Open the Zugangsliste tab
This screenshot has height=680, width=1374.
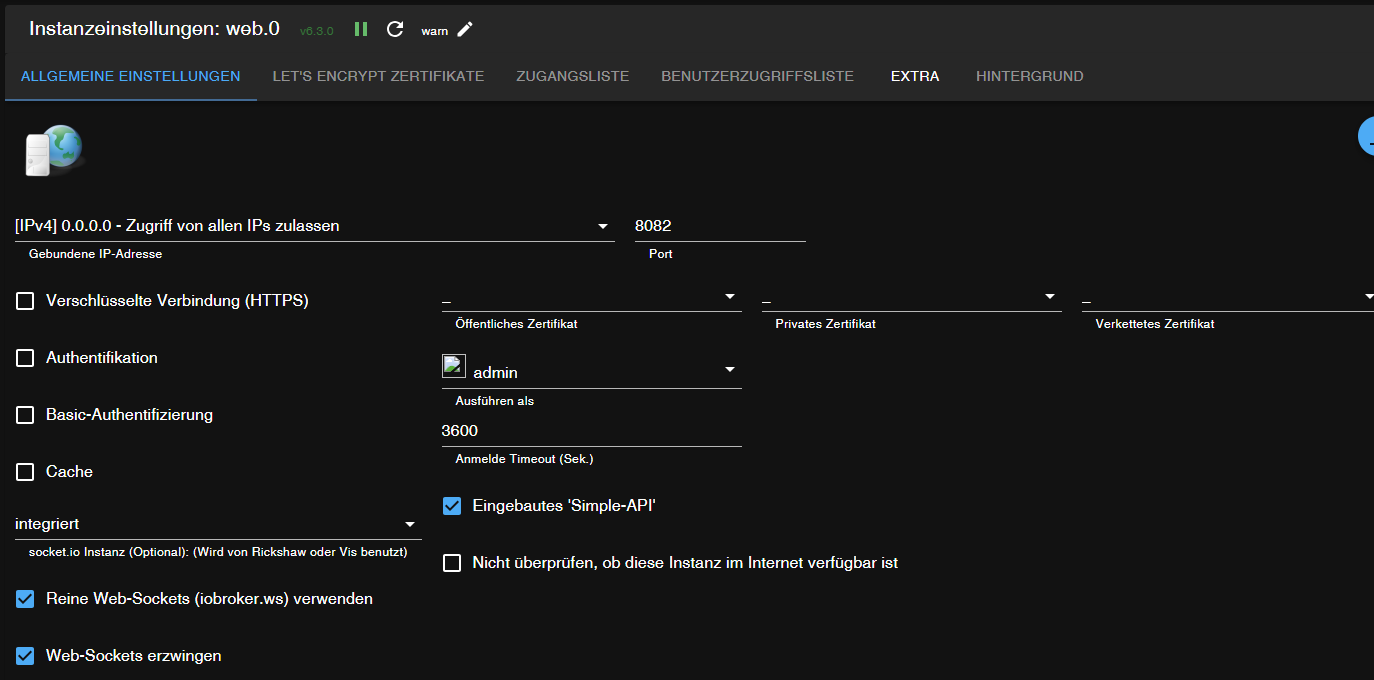572,76
